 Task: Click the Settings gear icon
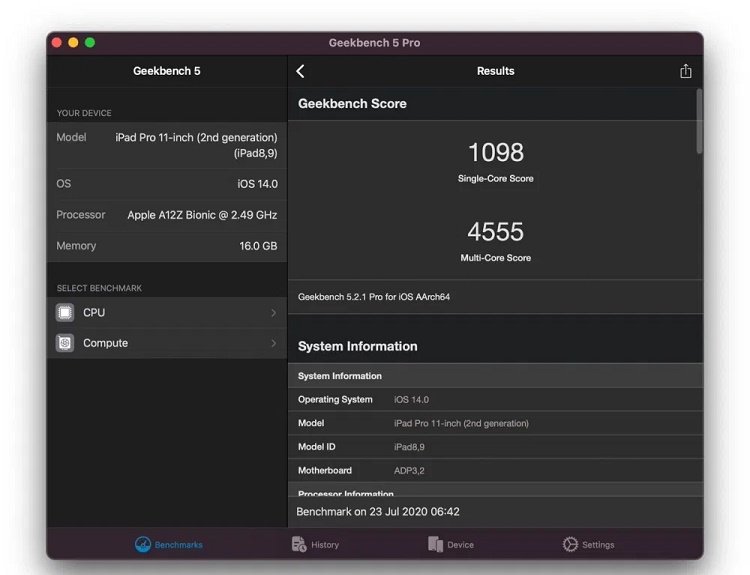570,544
